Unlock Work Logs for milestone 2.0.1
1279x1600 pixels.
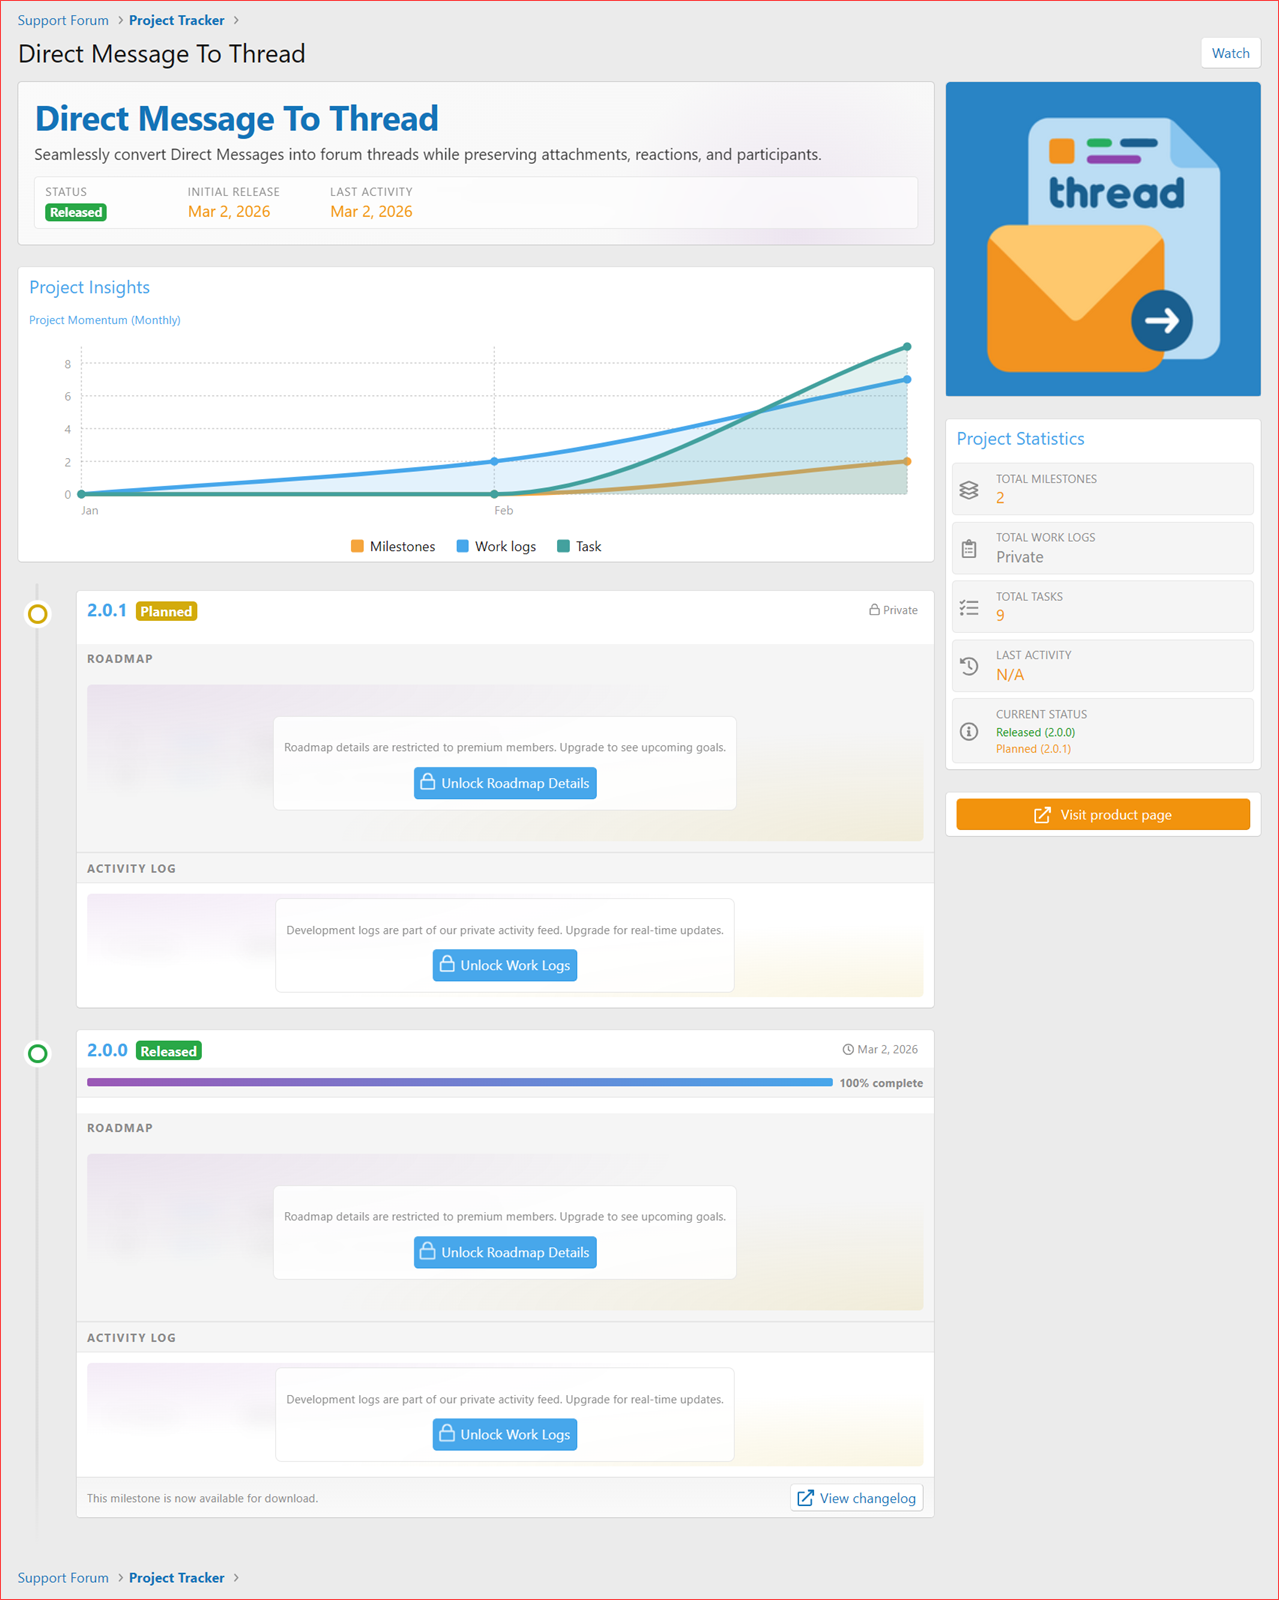pos(505,965)
